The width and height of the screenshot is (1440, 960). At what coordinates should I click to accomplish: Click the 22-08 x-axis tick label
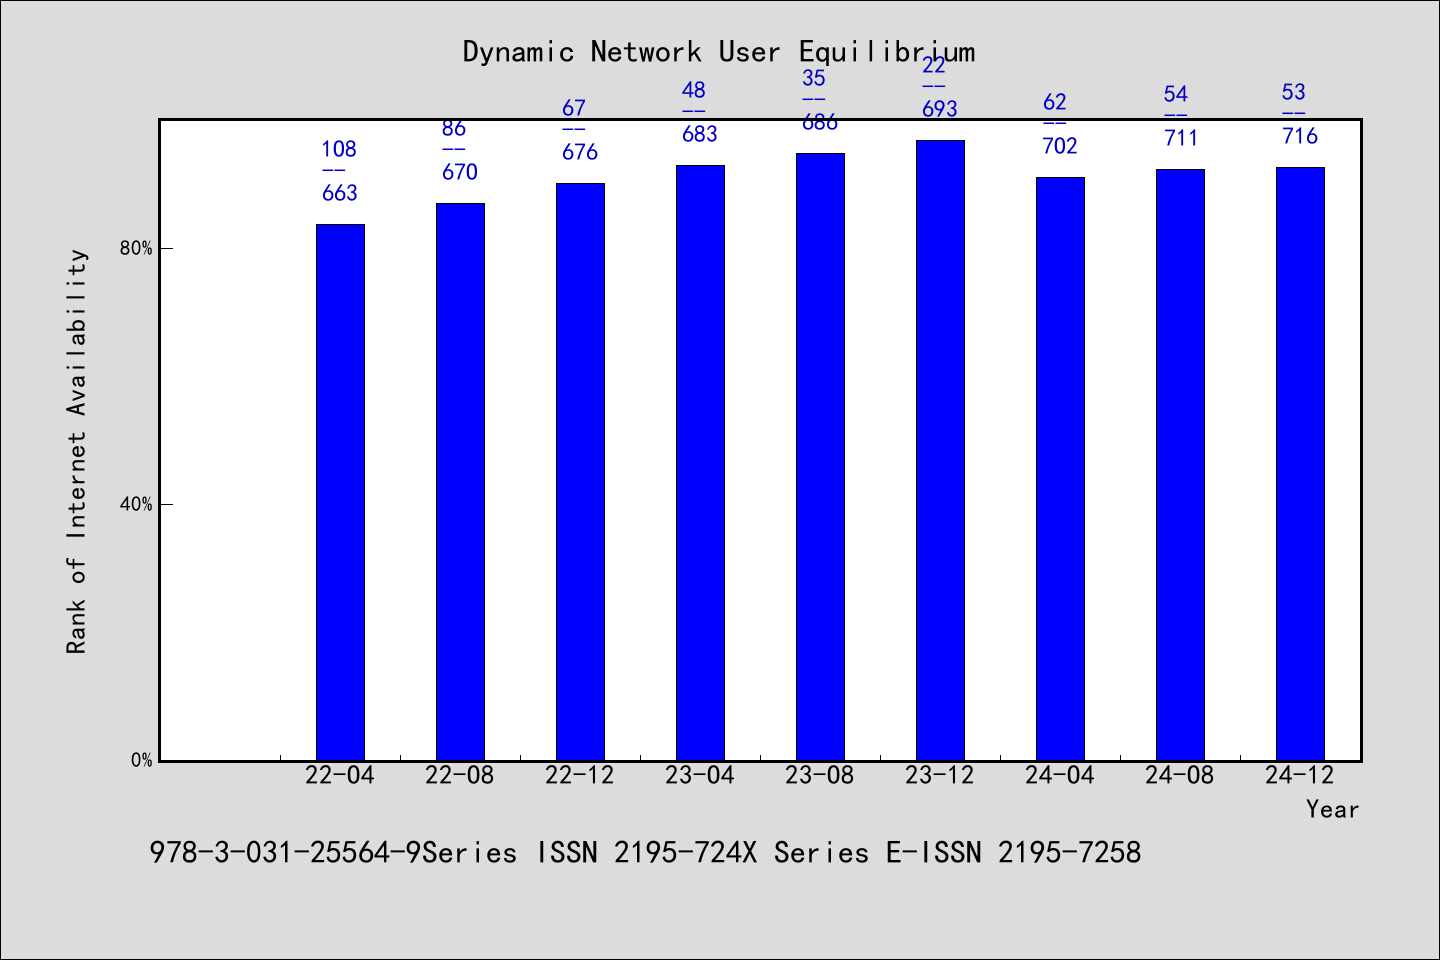pyautogui.click(x=460, y=775)
